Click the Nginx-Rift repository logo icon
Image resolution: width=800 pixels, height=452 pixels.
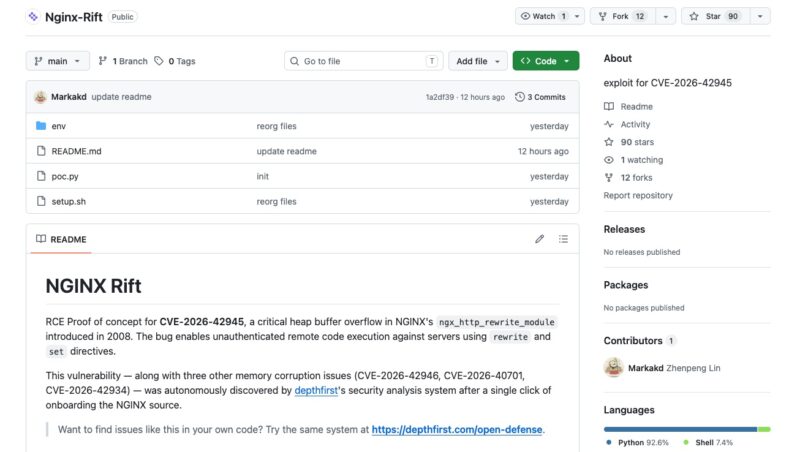tap(33, 16)
